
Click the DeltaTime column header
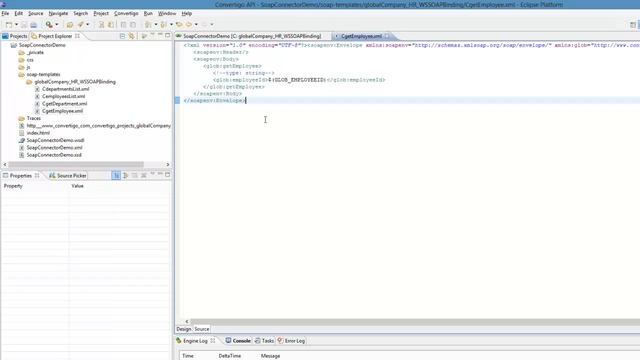pos(230,356)
